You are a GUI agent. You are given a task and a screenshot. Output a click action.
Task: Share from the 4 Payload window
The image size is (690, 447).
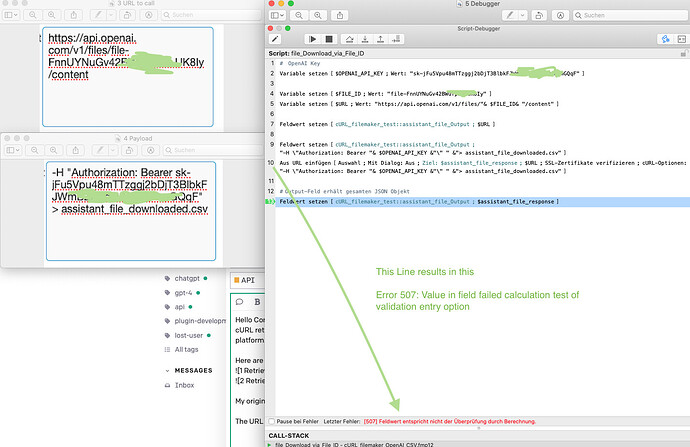tap(76, 150)
